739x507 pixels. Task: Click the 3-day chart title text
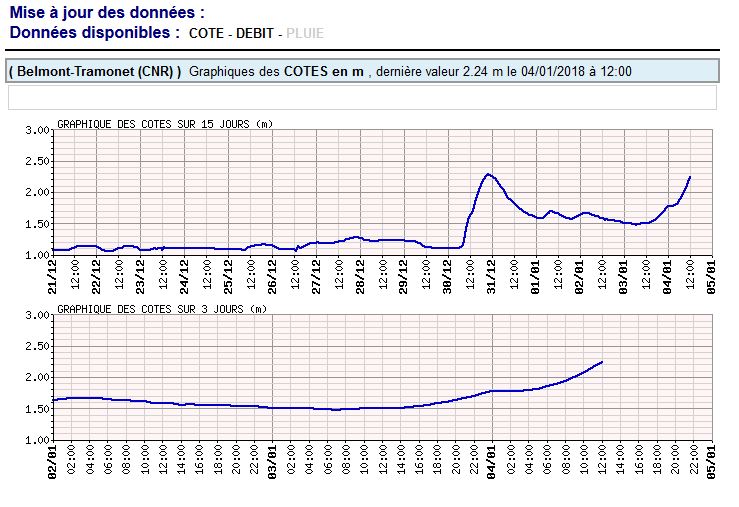click(x=162, y=309)
